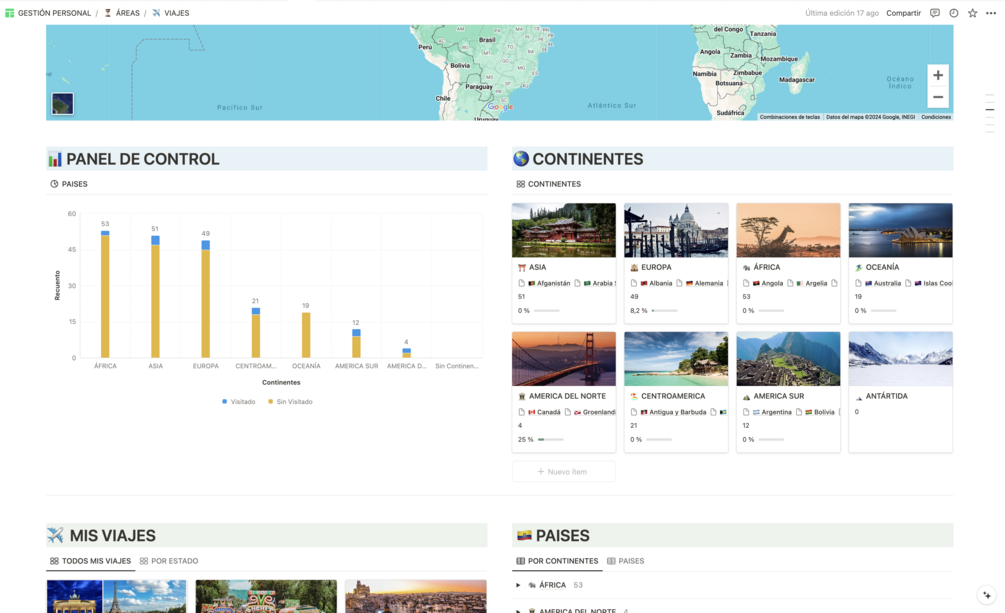The width and height of the screenshot is (1005, 613).
Task: Zoom in on the map
Action: tap(938, 75)
